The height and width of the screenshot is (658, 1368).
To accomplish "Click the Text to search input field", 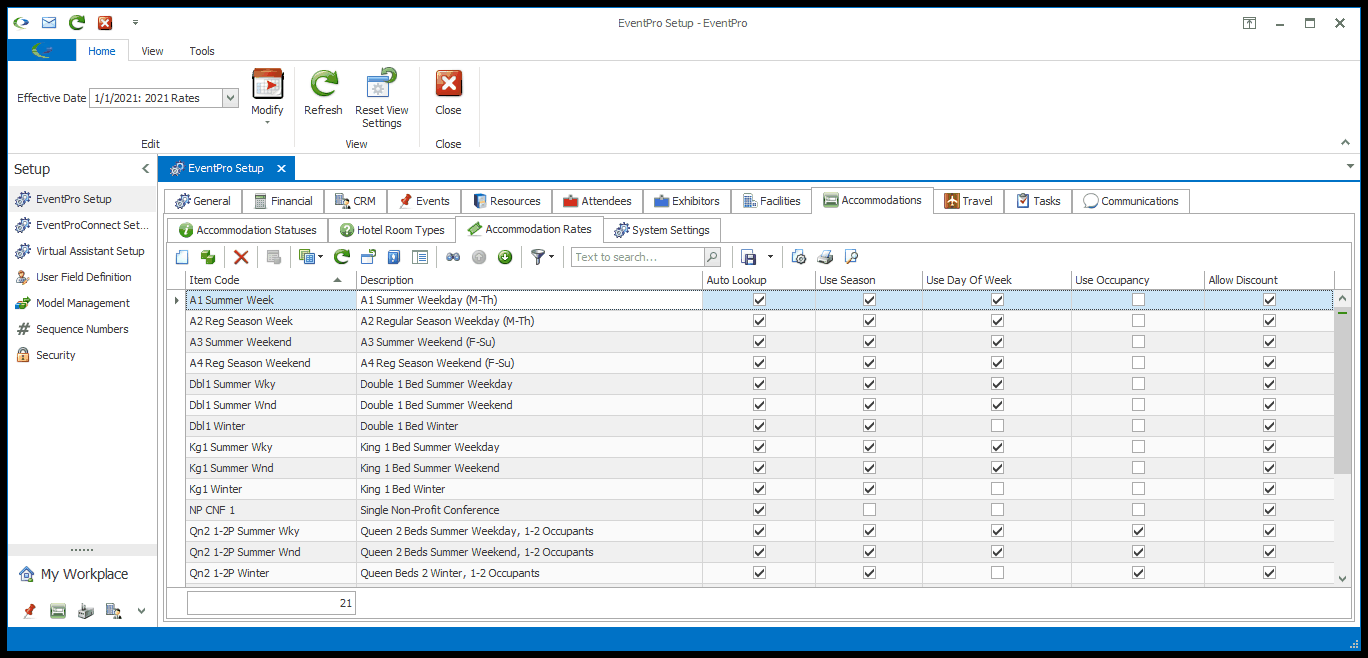I will click(638, 257).
